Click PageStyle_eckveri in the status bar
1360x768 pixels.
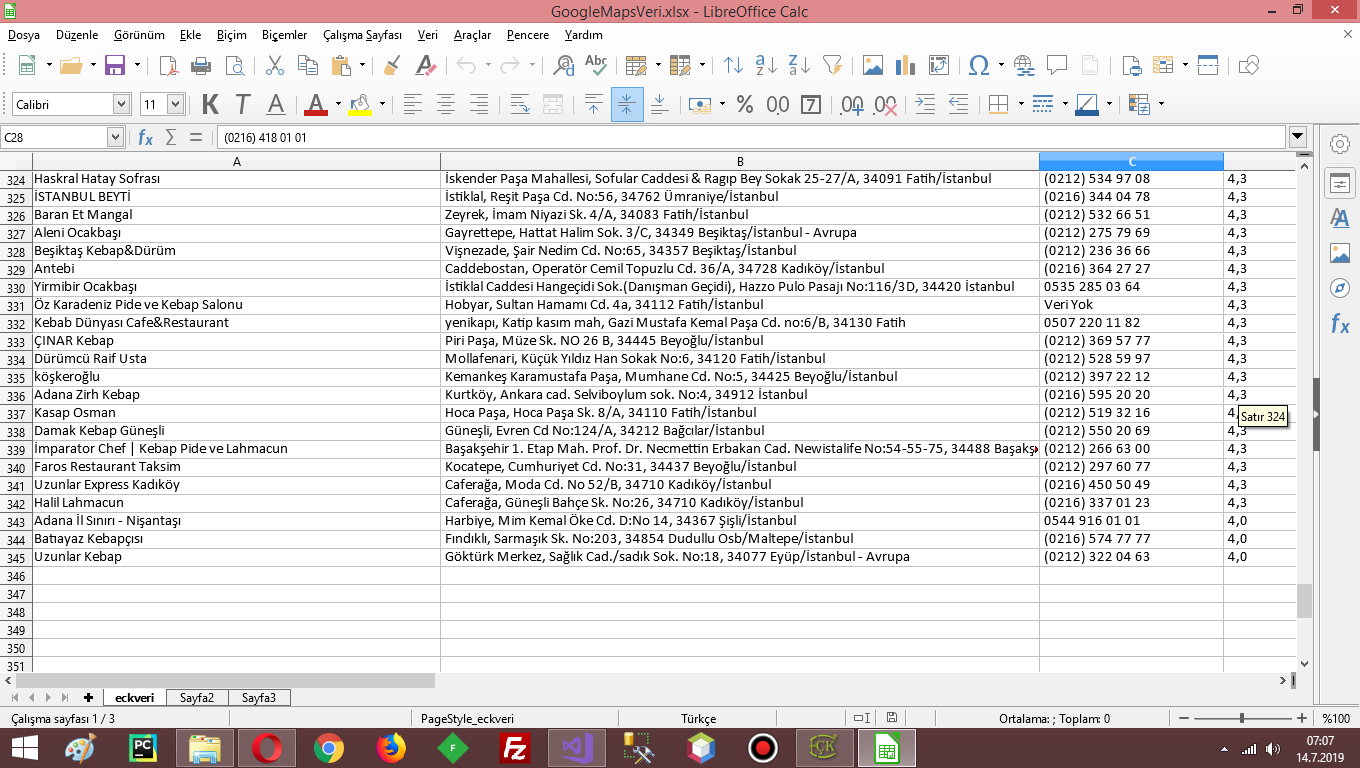tap(467, 719)
